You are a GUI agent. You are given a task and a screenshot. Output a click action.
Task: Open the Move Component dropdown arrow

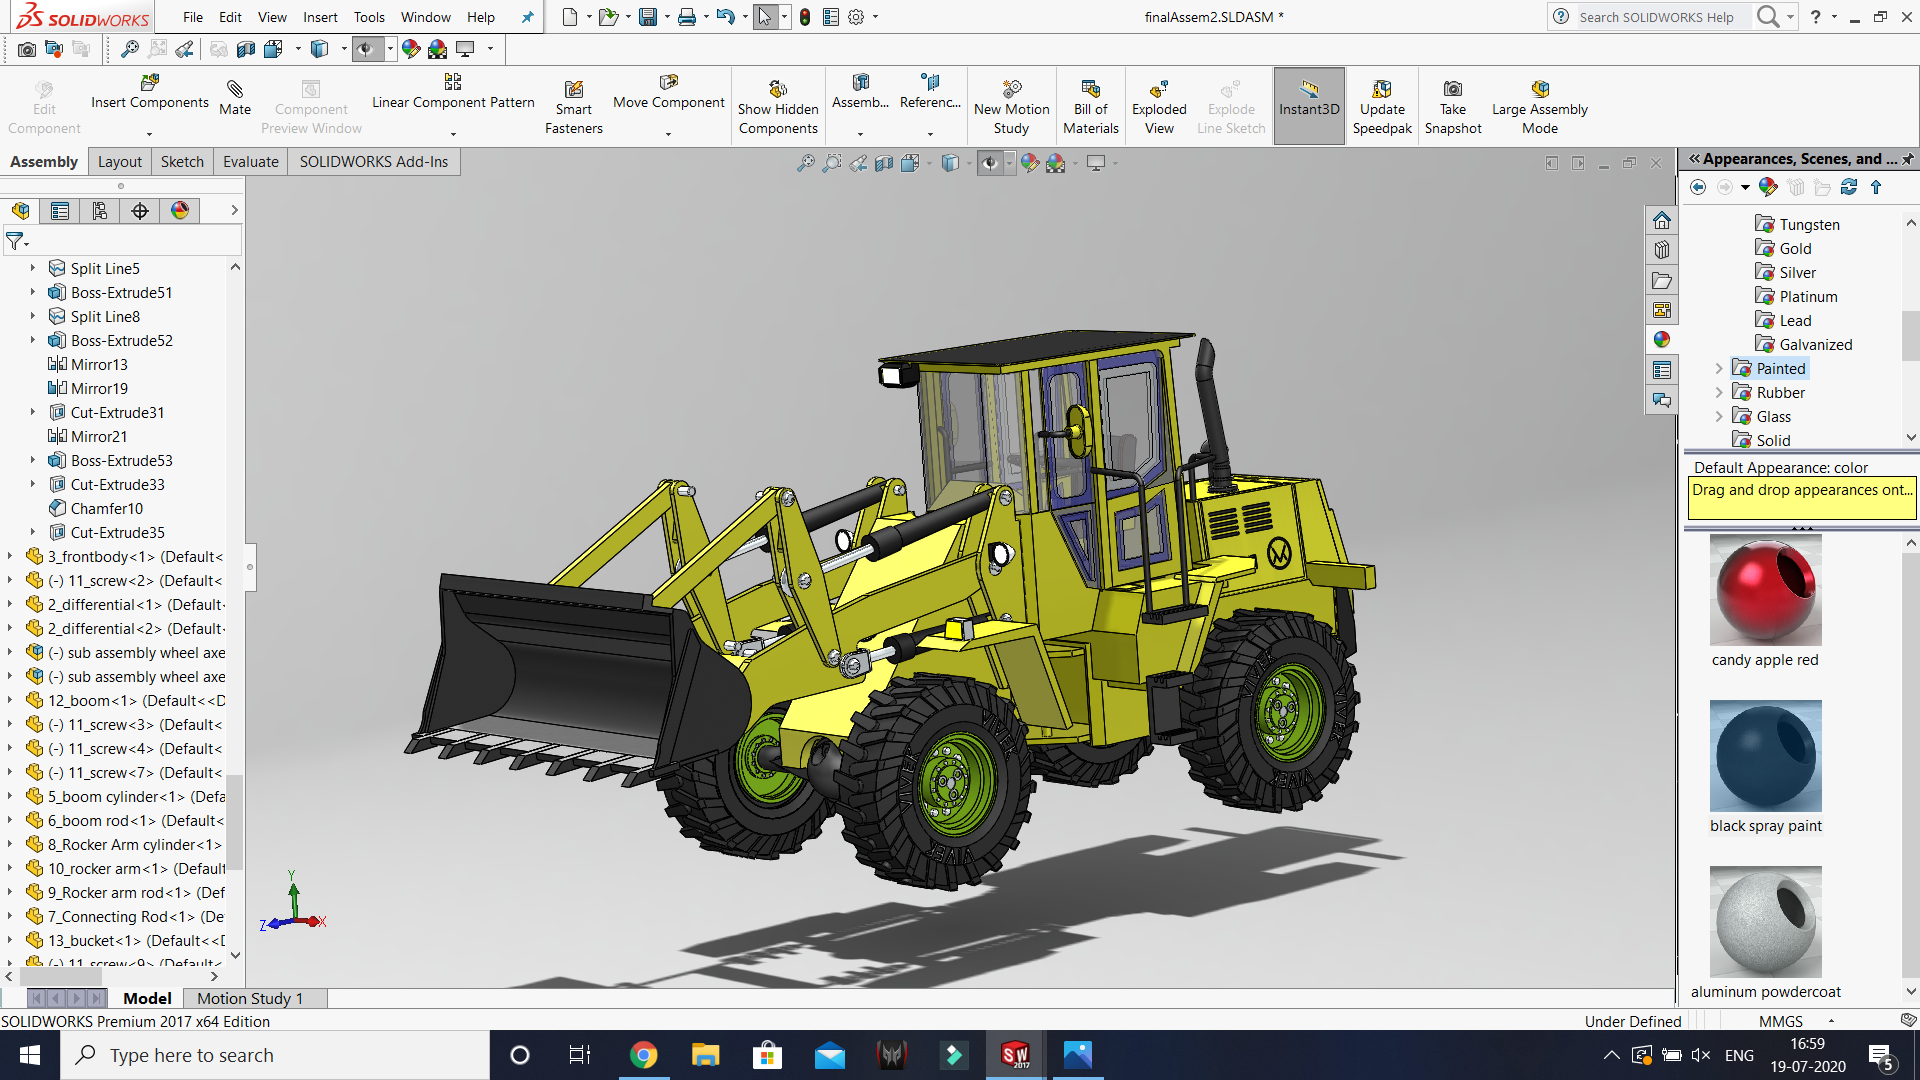click(669, 133)
